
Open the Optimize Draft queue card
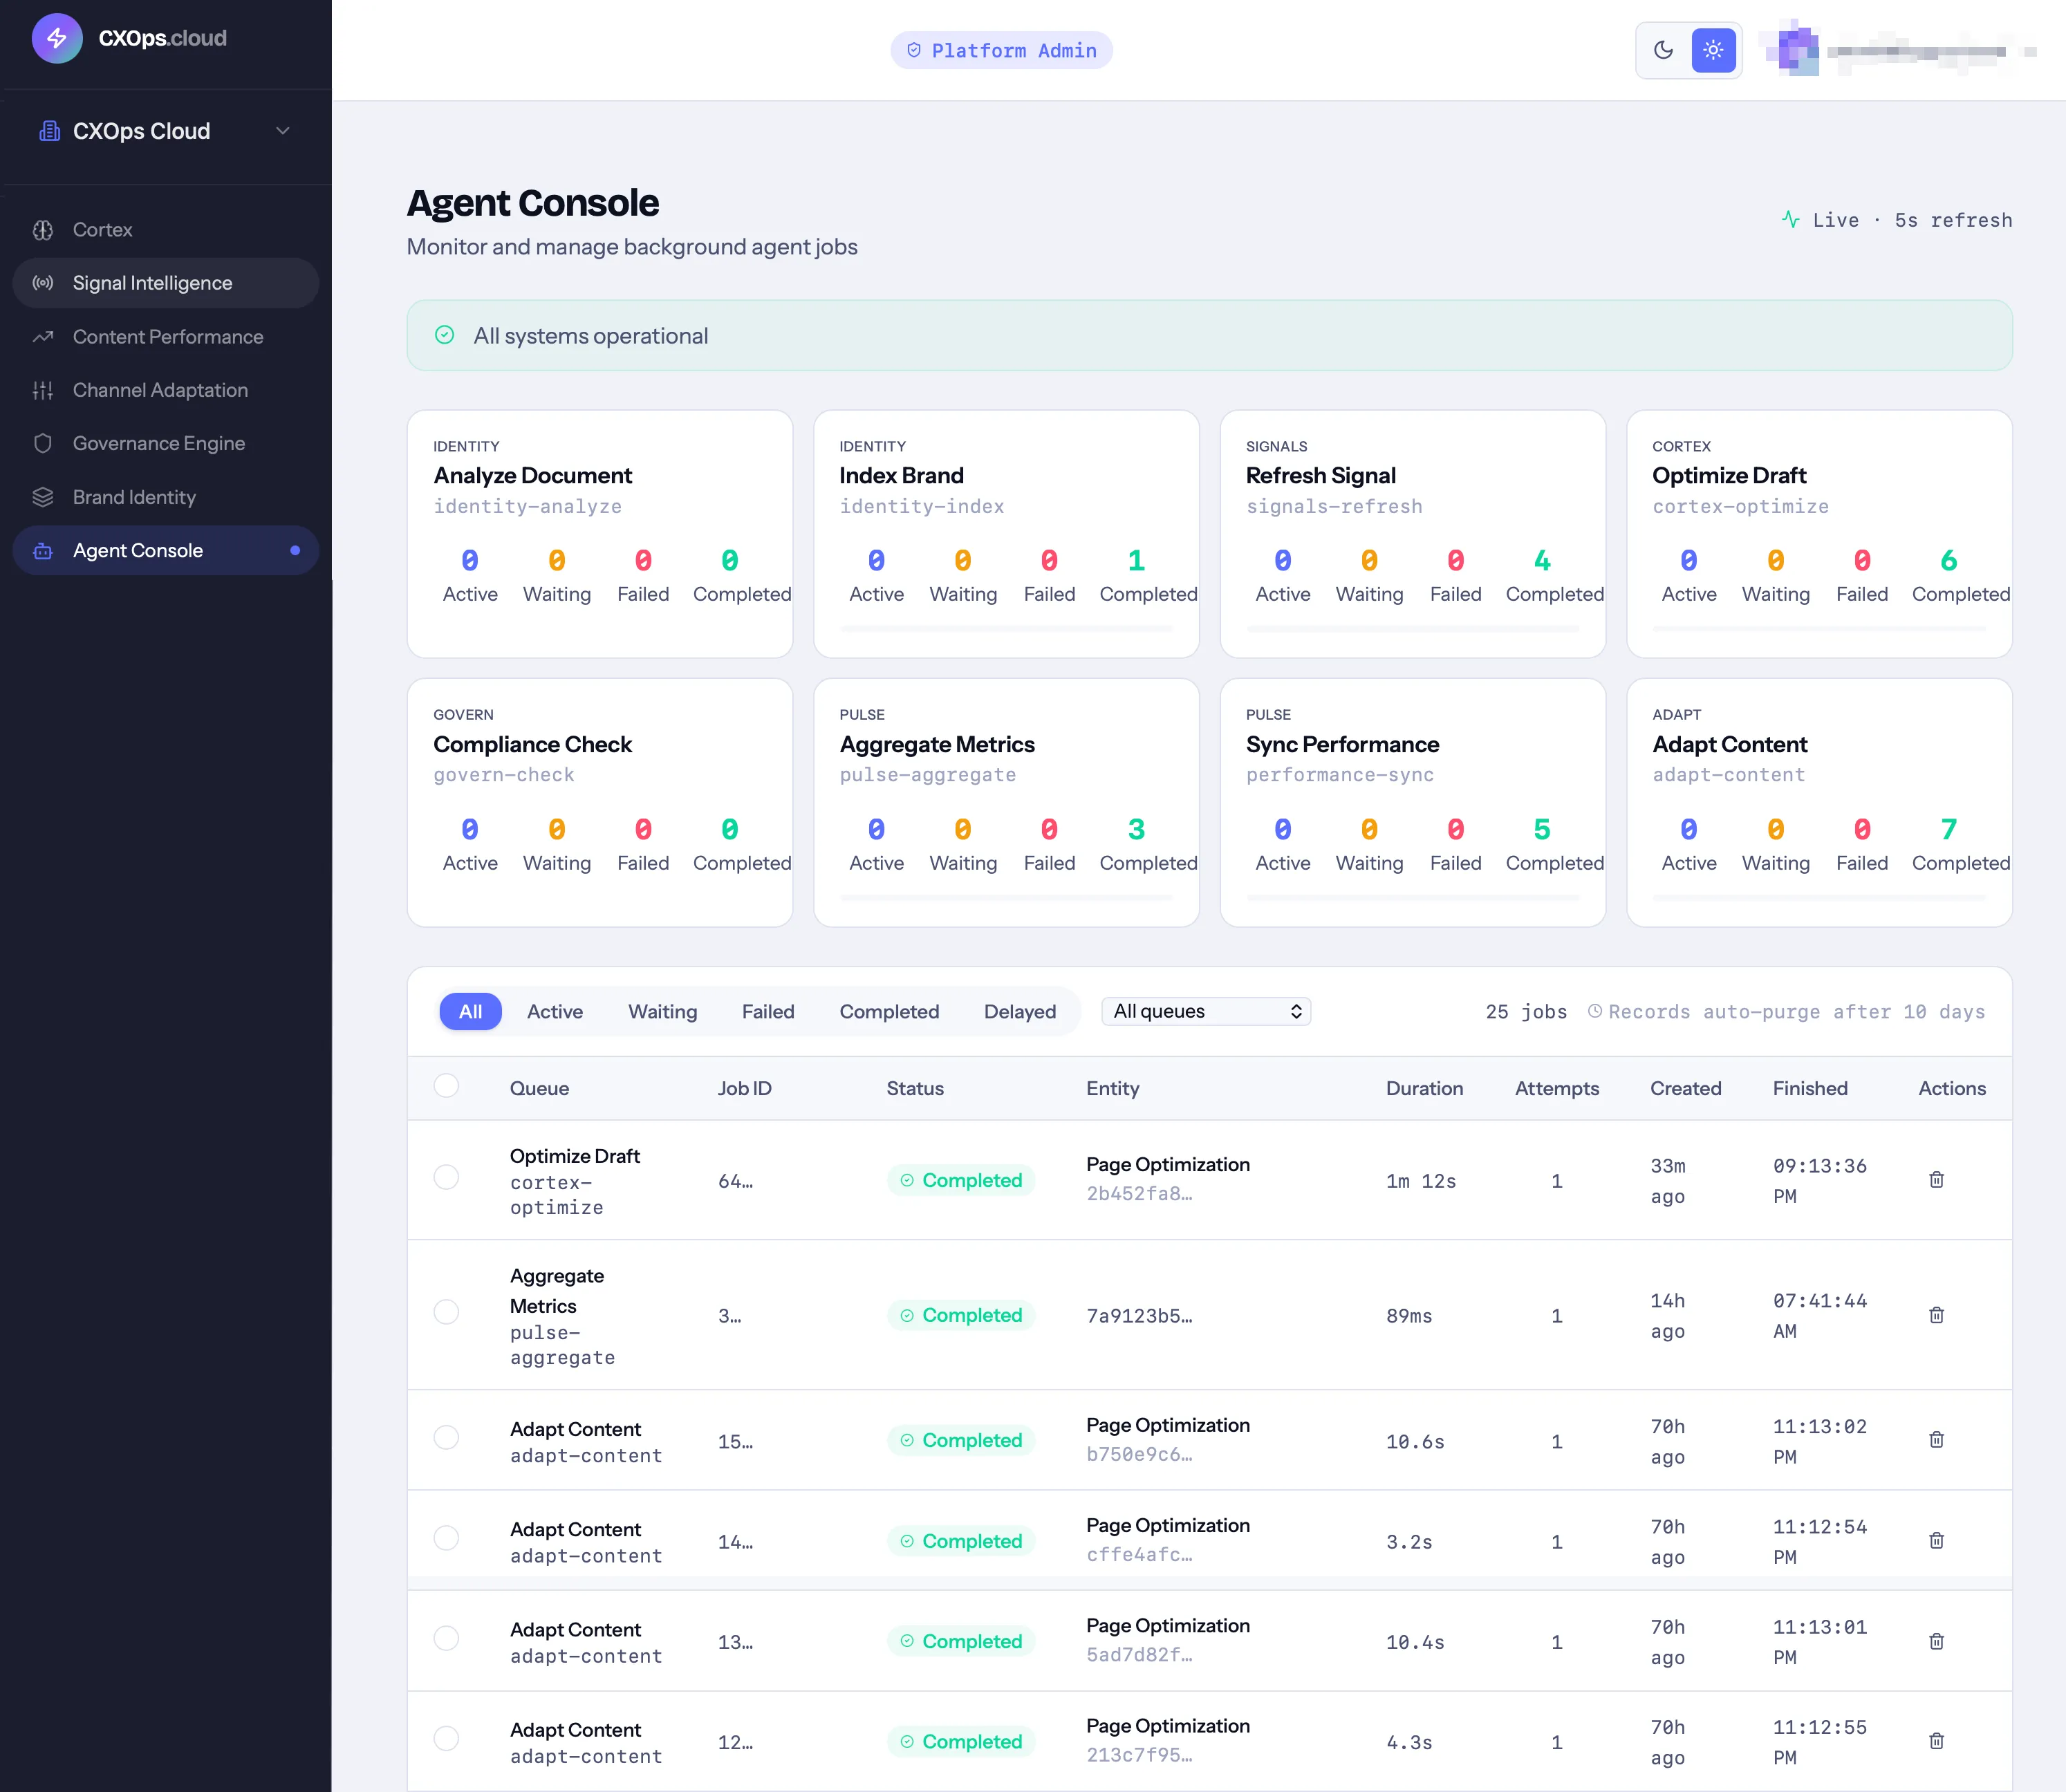(x=1819, y=533)
